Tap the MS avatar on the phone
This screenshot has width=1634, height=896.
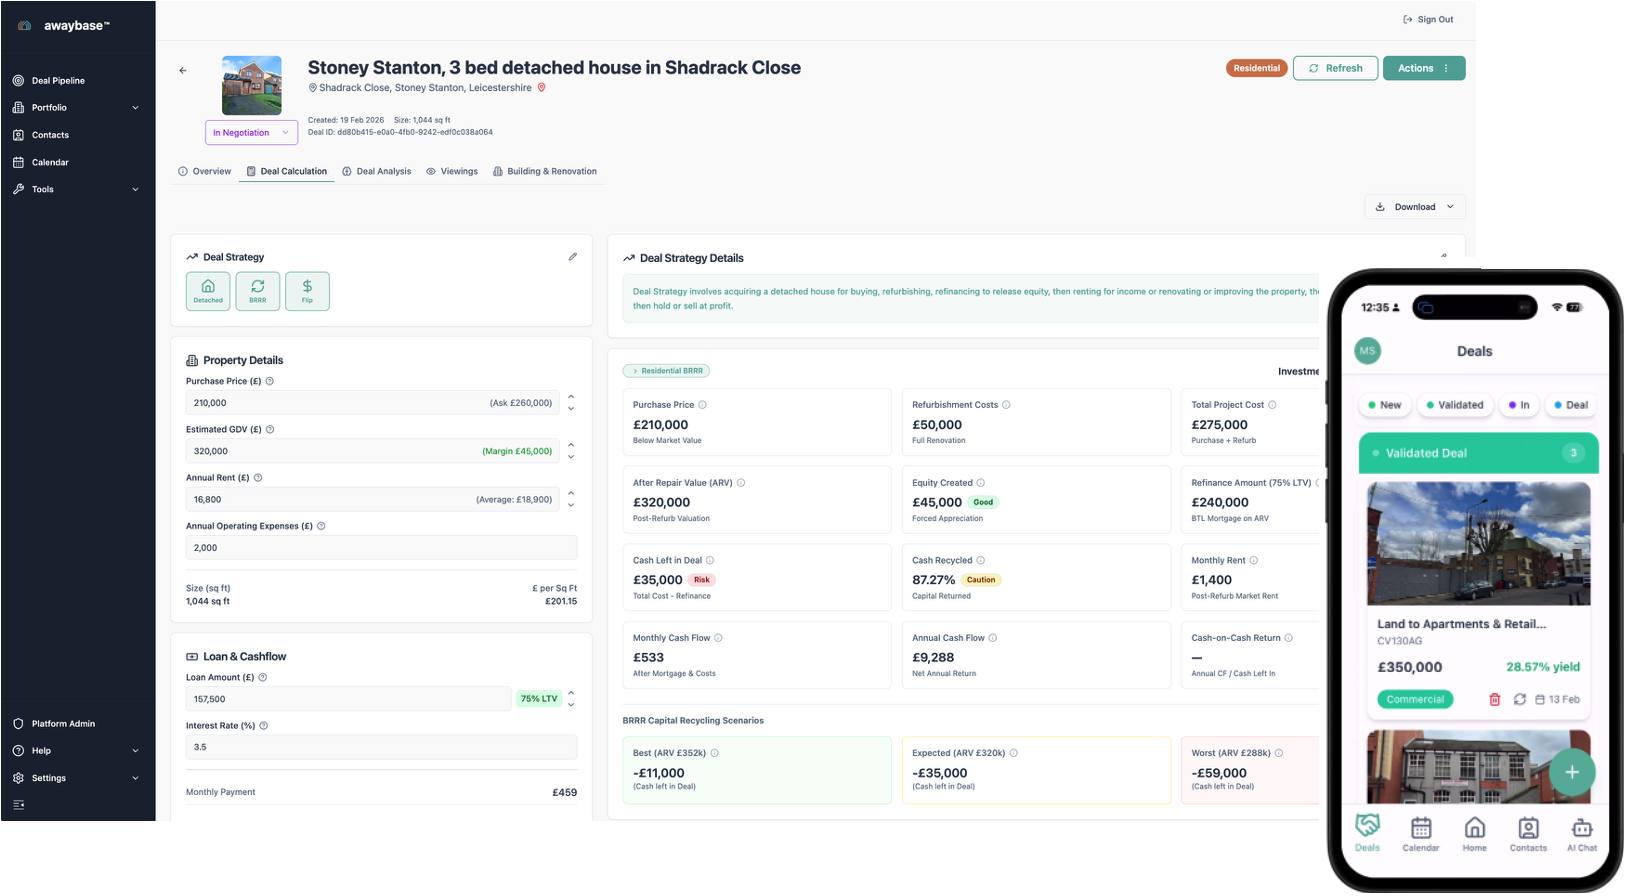pyautogui.click(x=1368, y=351)
